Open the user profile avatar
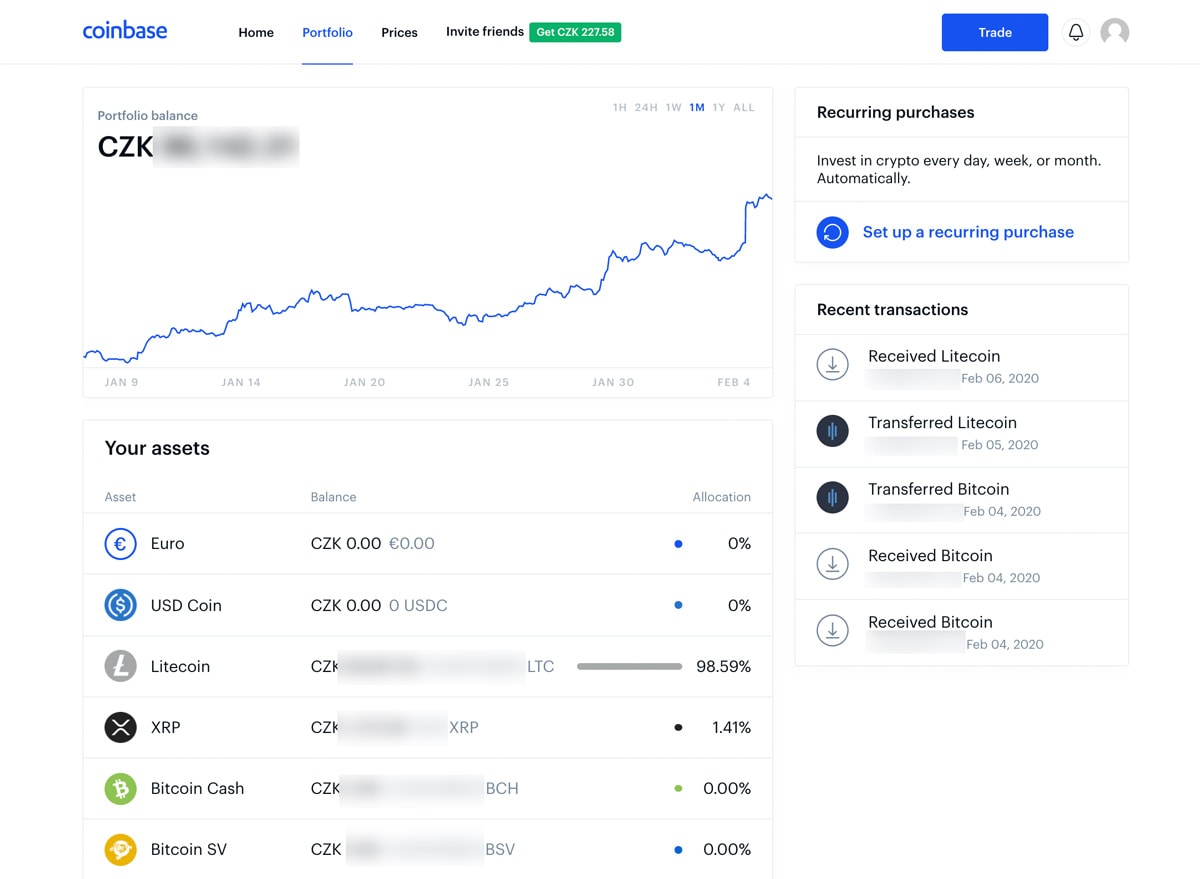Viewport: 1200px width, 879px height. coord(1115,32)
